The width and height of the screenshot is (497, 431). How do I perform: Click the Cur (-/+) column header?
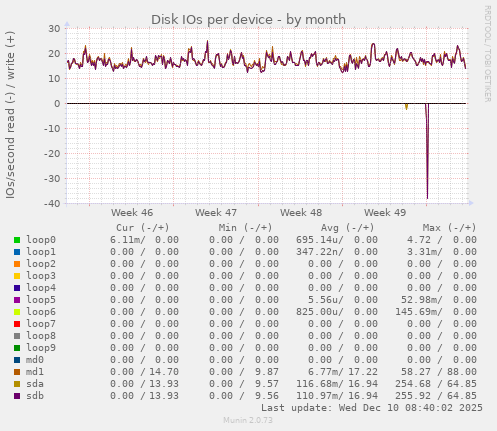pyautogui.click(x=143, y=228)
